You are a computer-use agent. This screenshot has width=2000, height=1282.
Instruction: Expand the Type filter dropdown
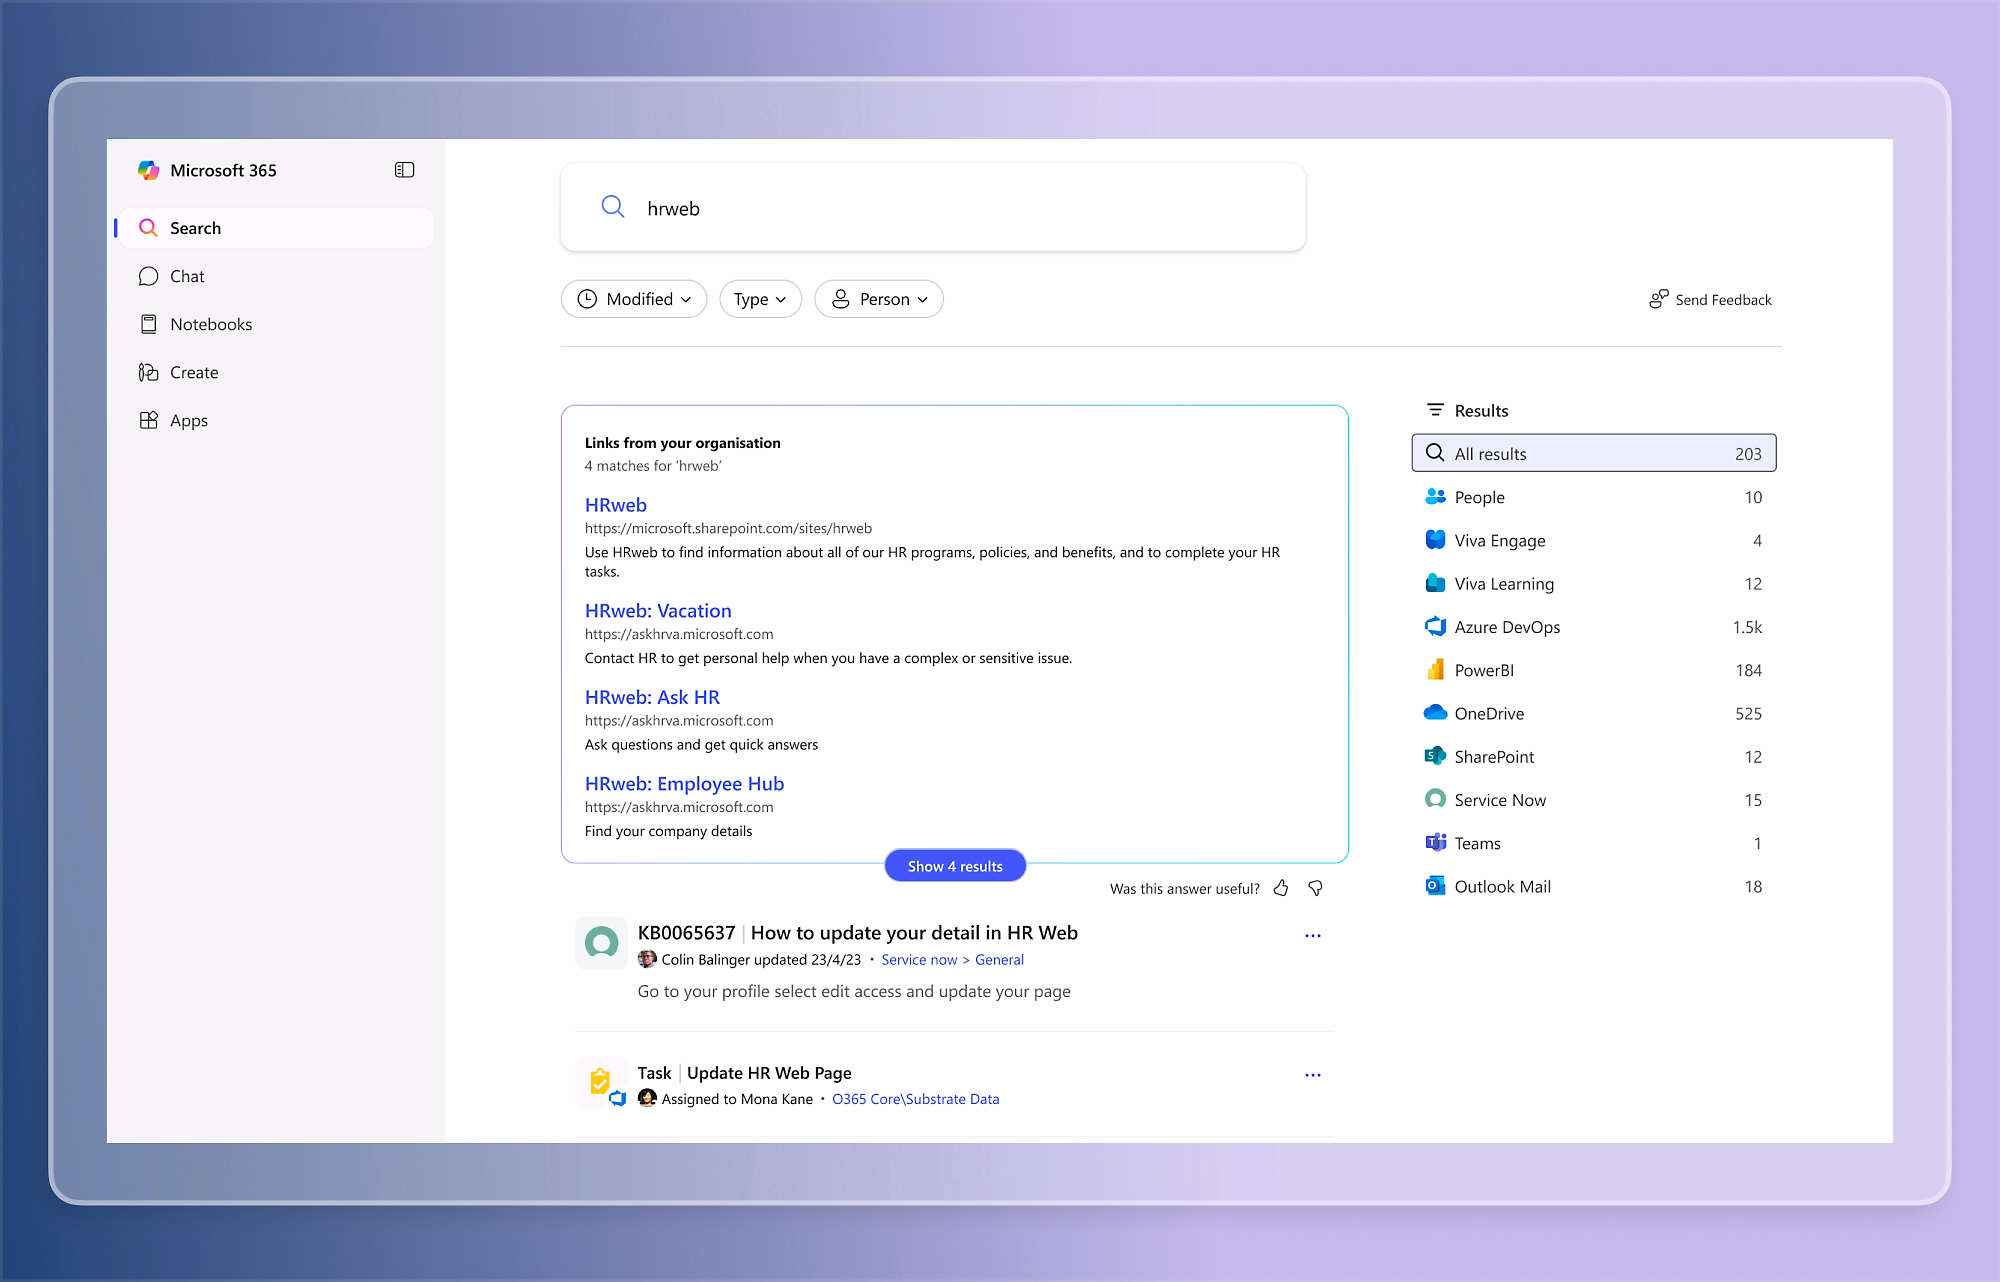760,299
